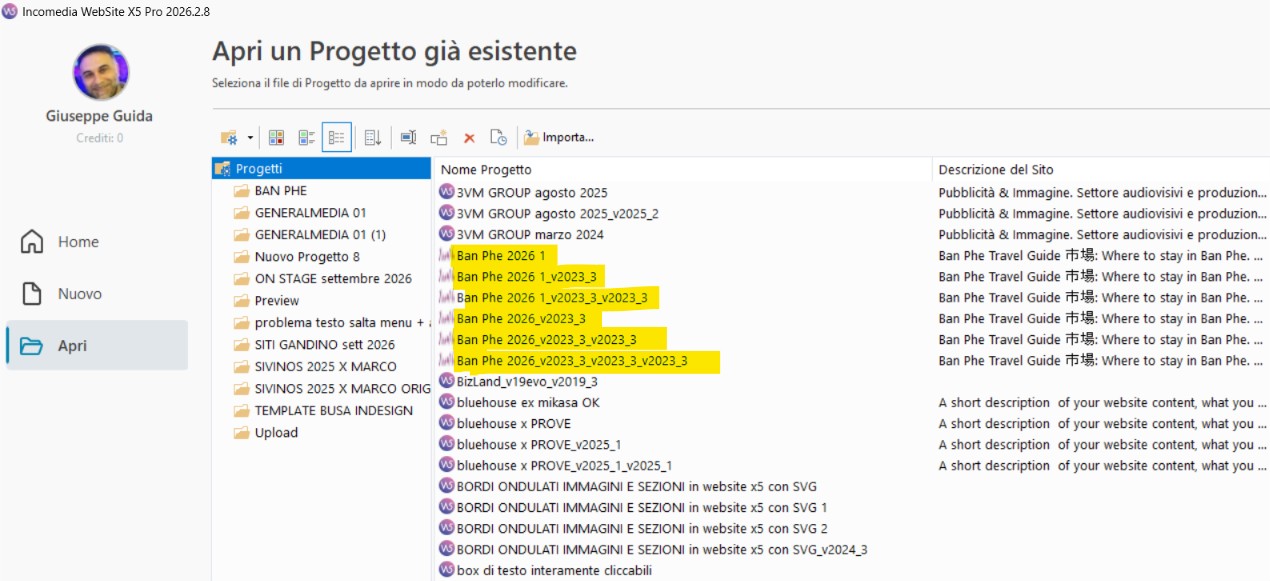Click the Rename project toolbar icon

(408, 137)
